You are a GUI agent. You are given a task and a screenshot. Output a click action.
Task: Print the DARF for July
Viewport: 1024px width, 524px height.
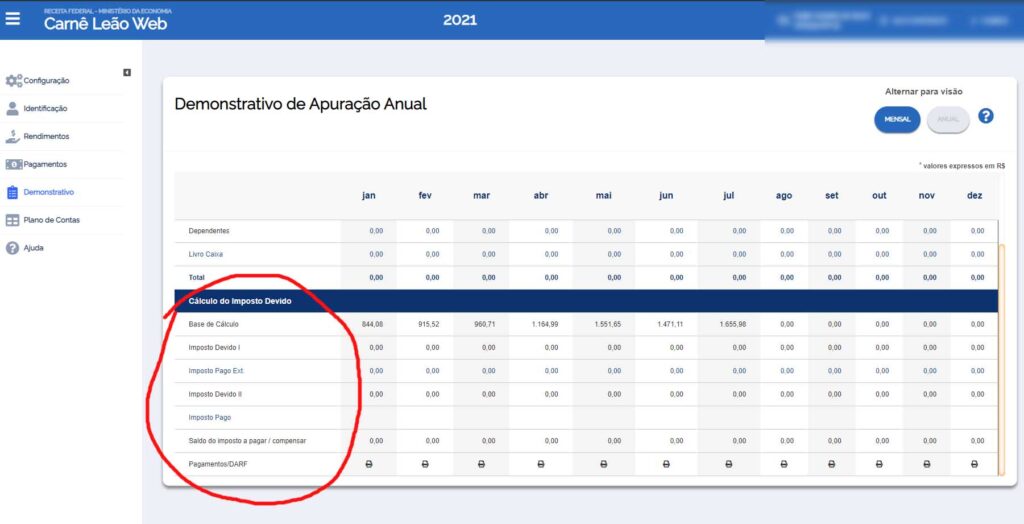[729, 464]
